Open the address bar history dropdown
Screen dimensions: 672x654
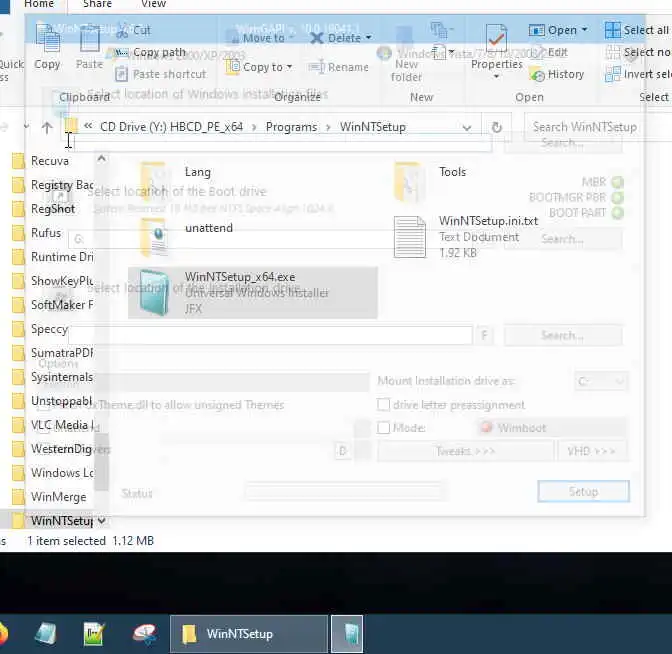(x=467, y=127)
